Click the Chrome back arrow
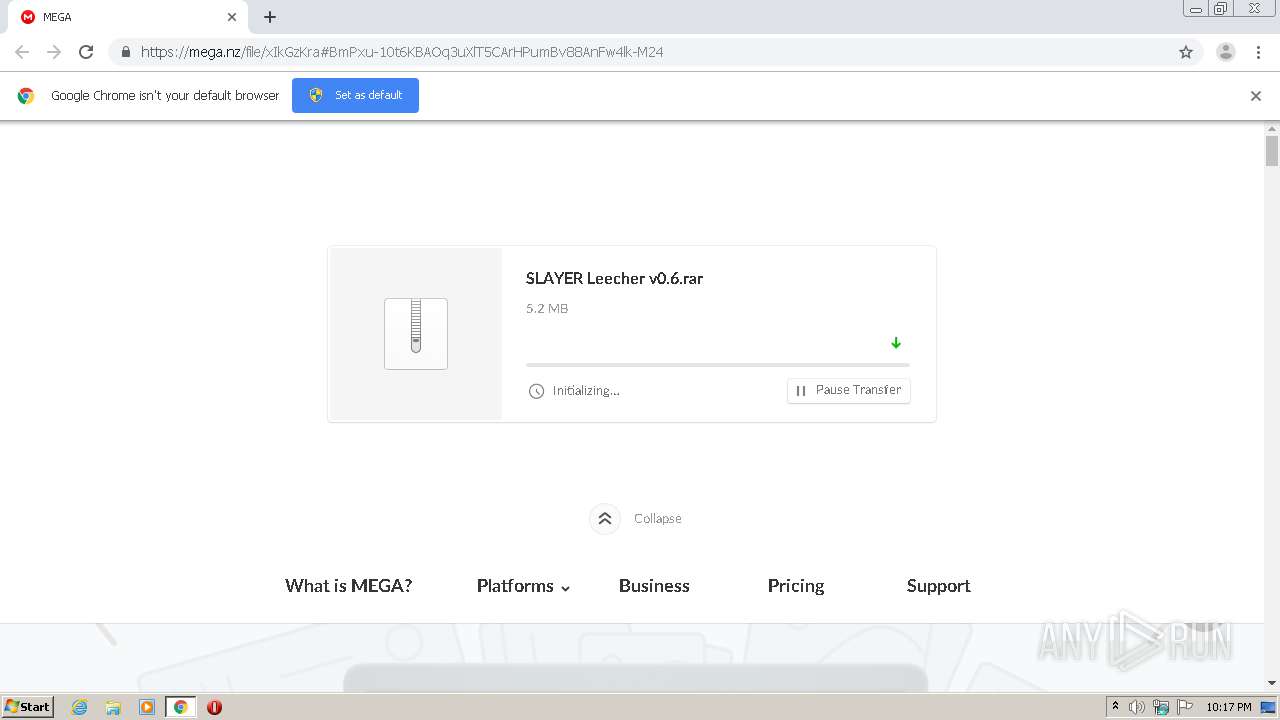1280x720 pixels. [x=22, y=52]
